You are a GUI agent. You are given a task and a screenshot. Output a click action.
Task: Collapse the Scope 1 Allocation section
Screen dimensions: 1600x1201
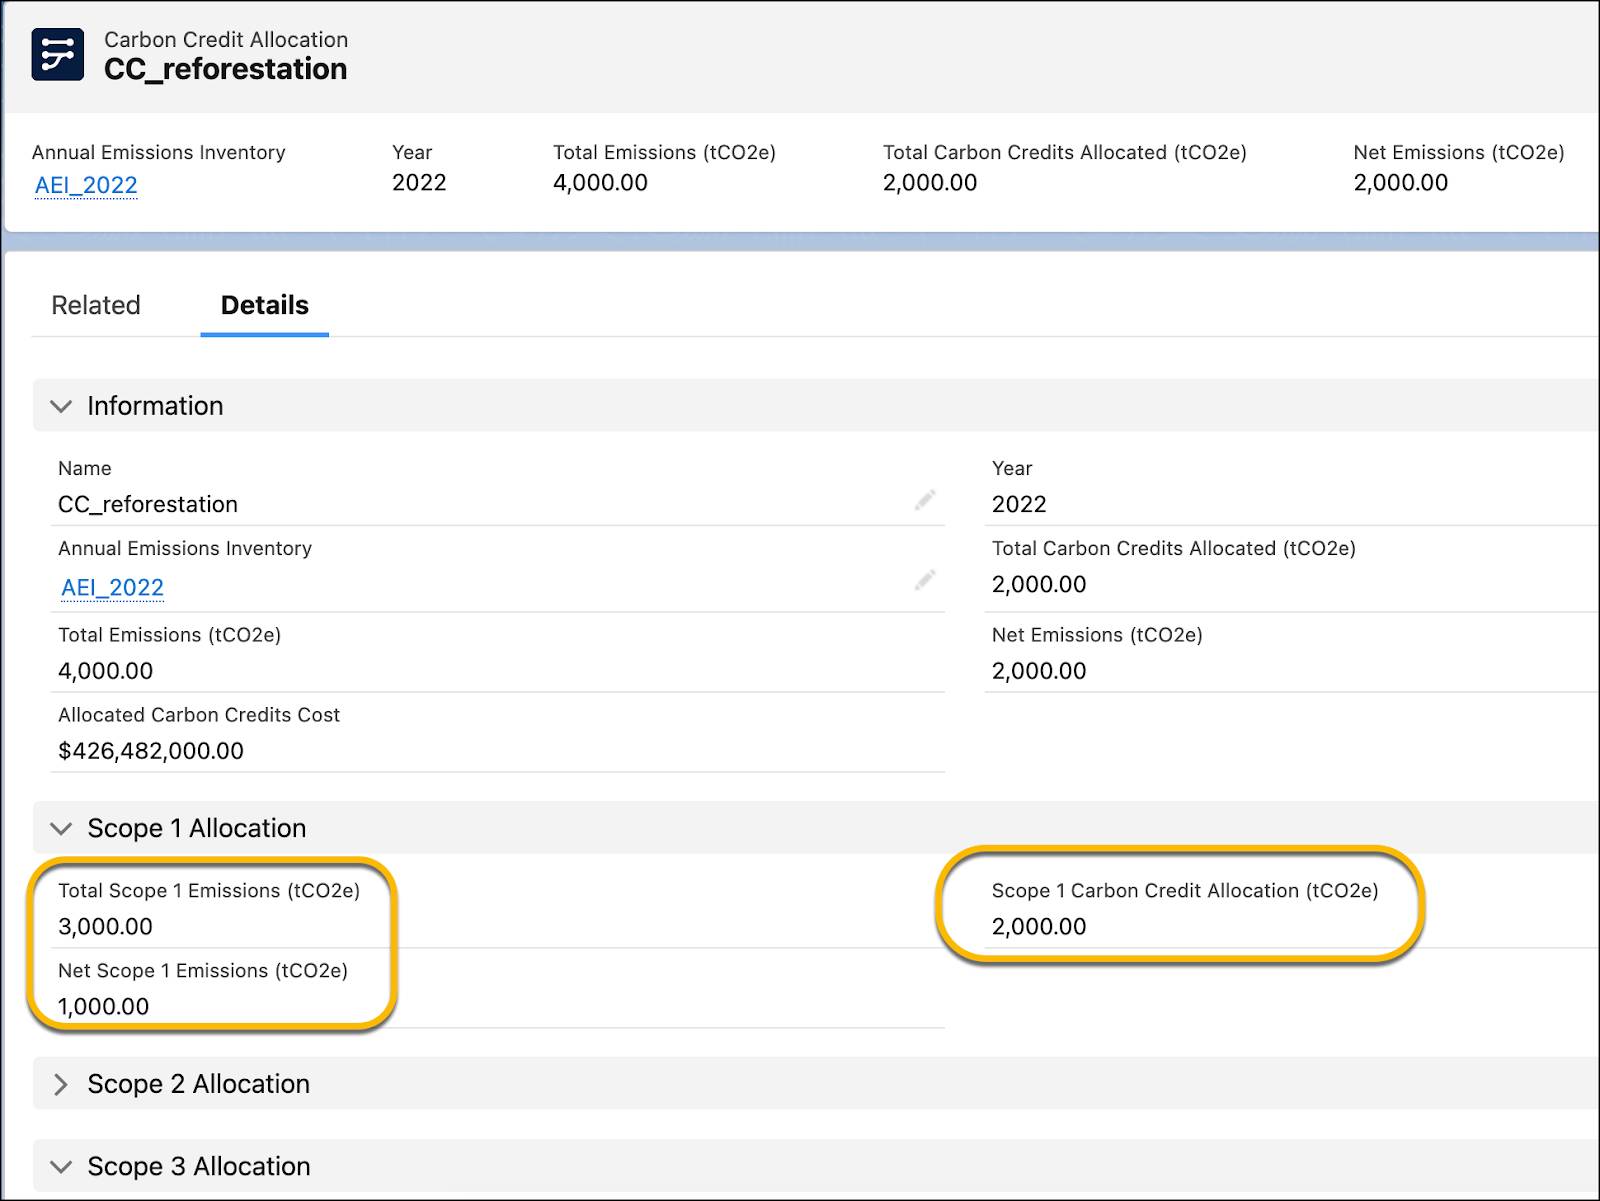62,828
